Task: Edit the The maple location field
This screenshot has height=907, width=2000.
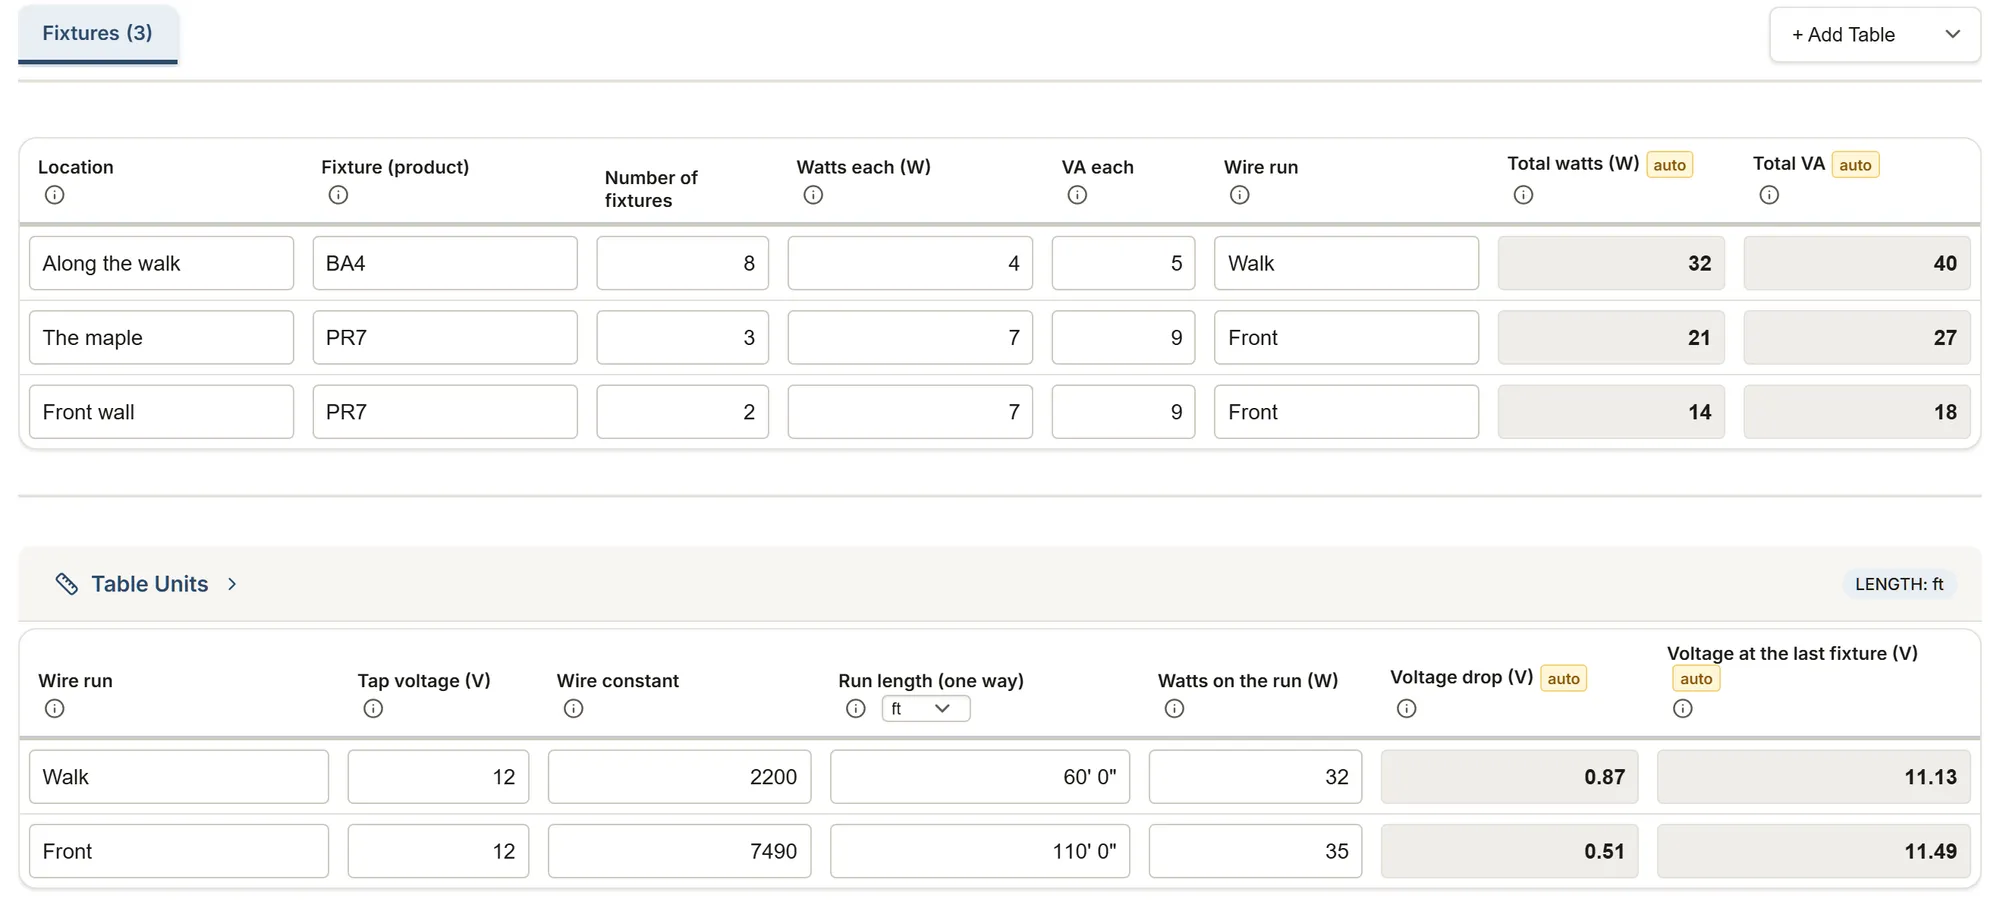Action: point(161,337)
